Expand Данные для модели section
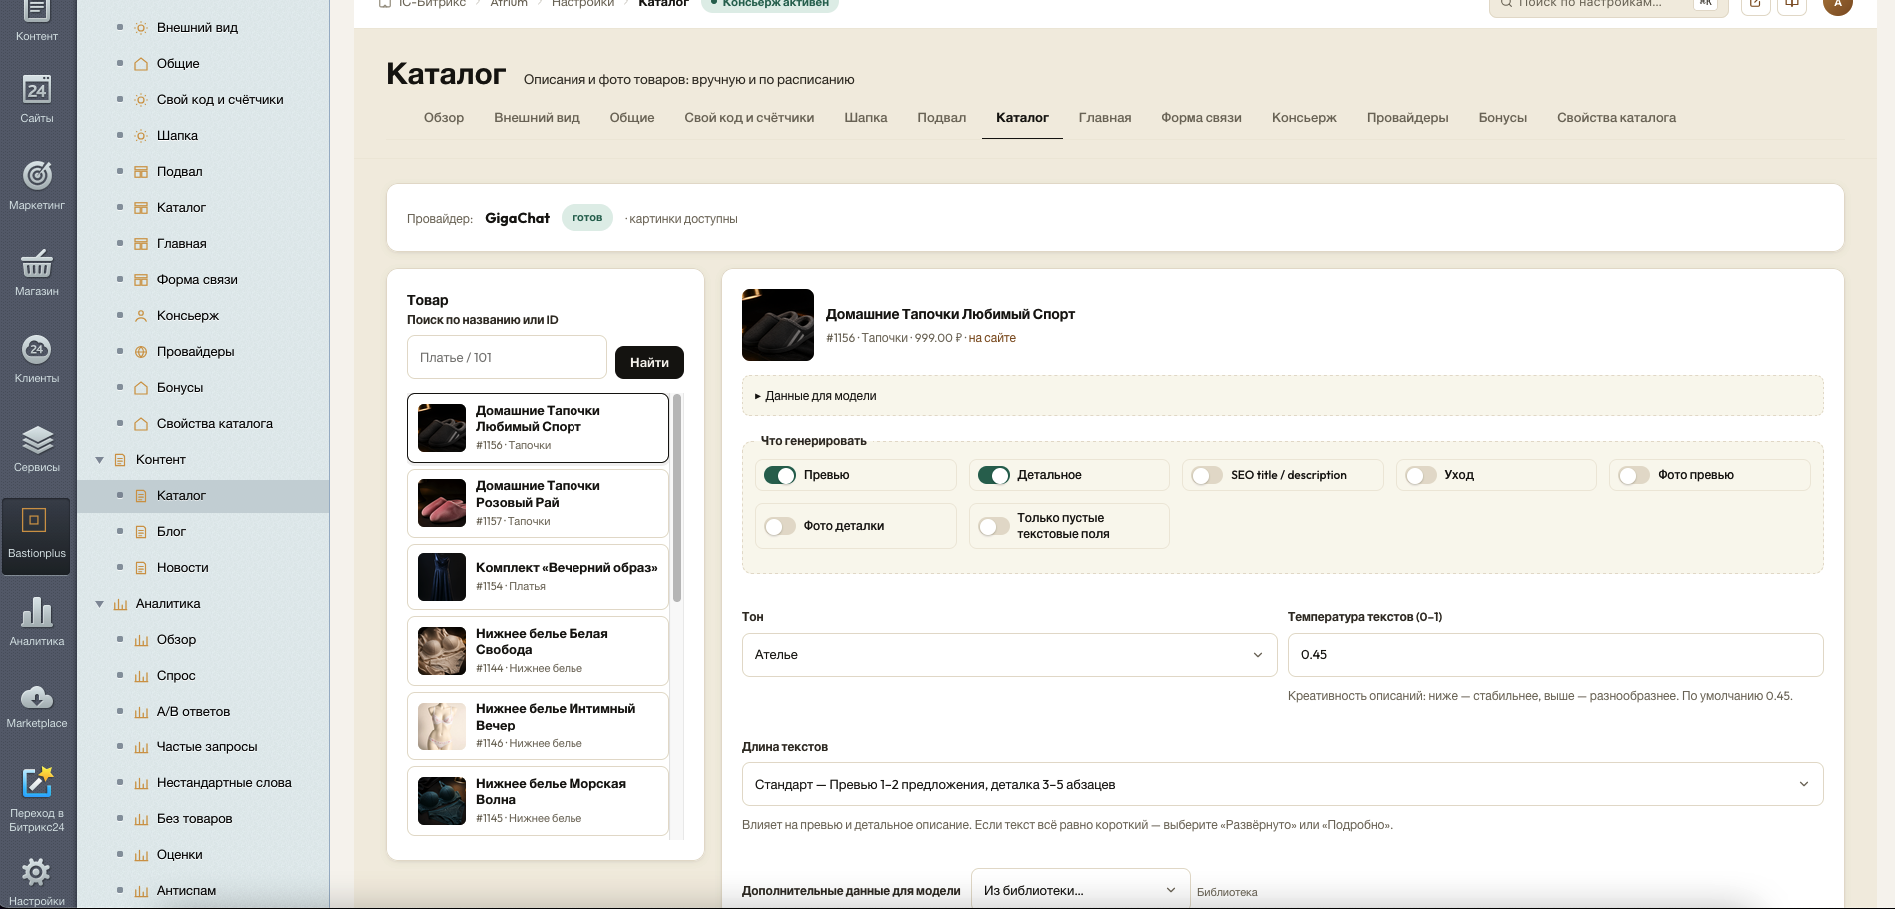The height and width of the screenshot is (909, 1895). 1282,396
